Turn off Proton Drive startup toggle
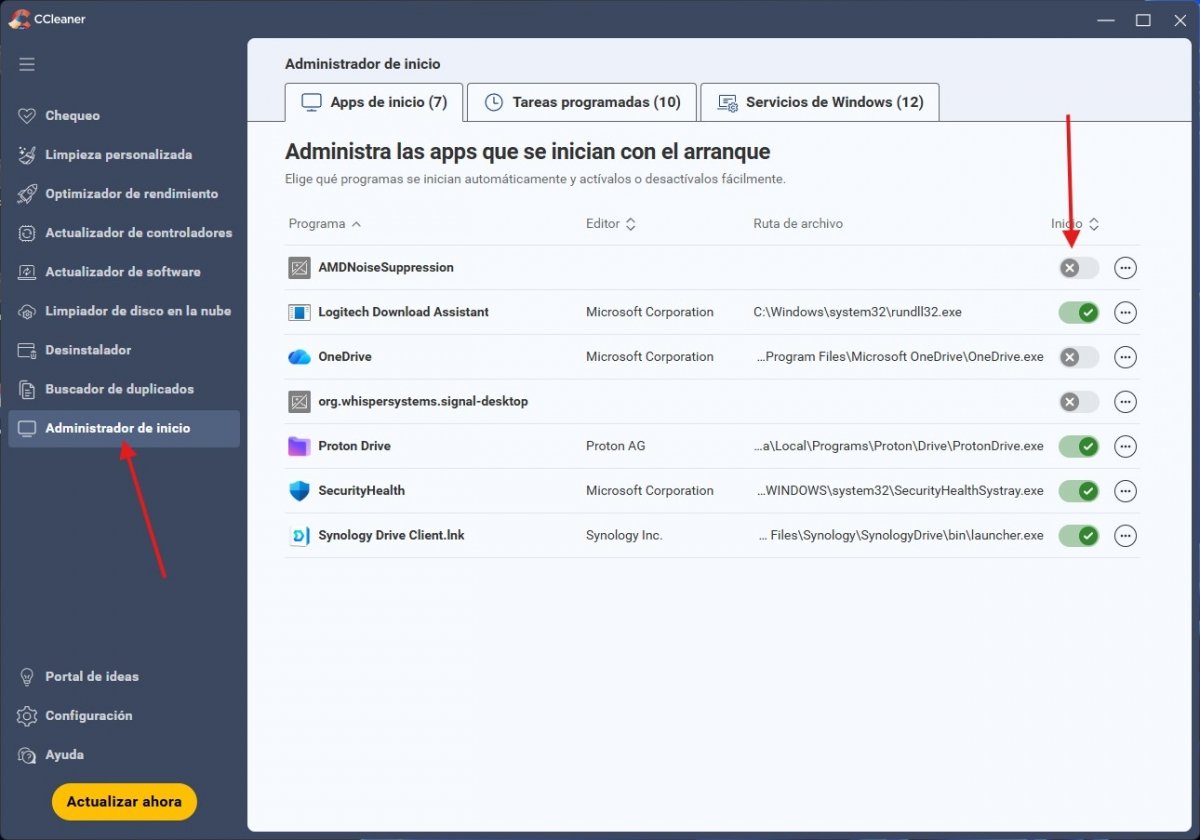Screen dimensions: 1200x840 tap(1078, 446)
